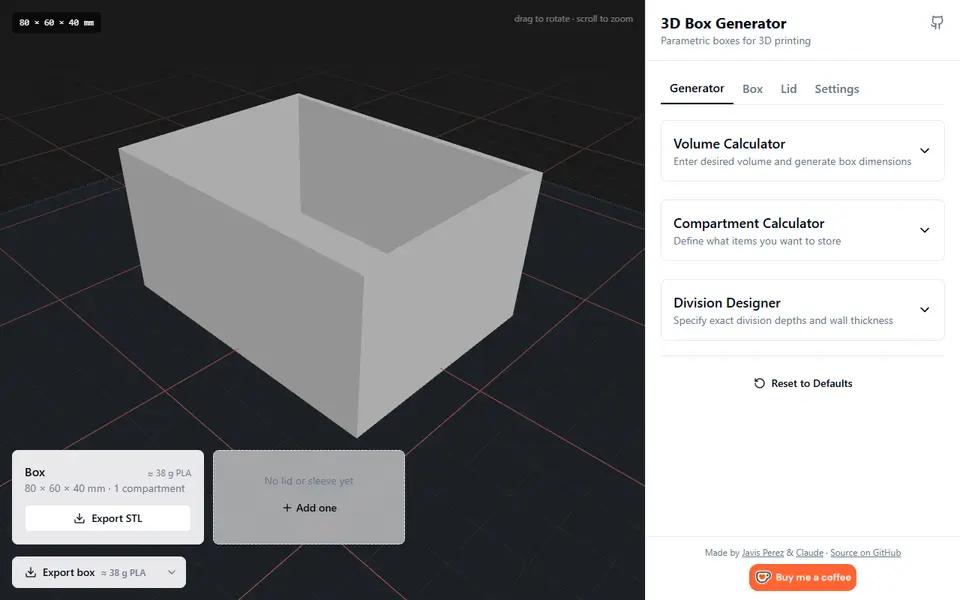Expand the Division Designer chevron

click(x=924, y=310)
